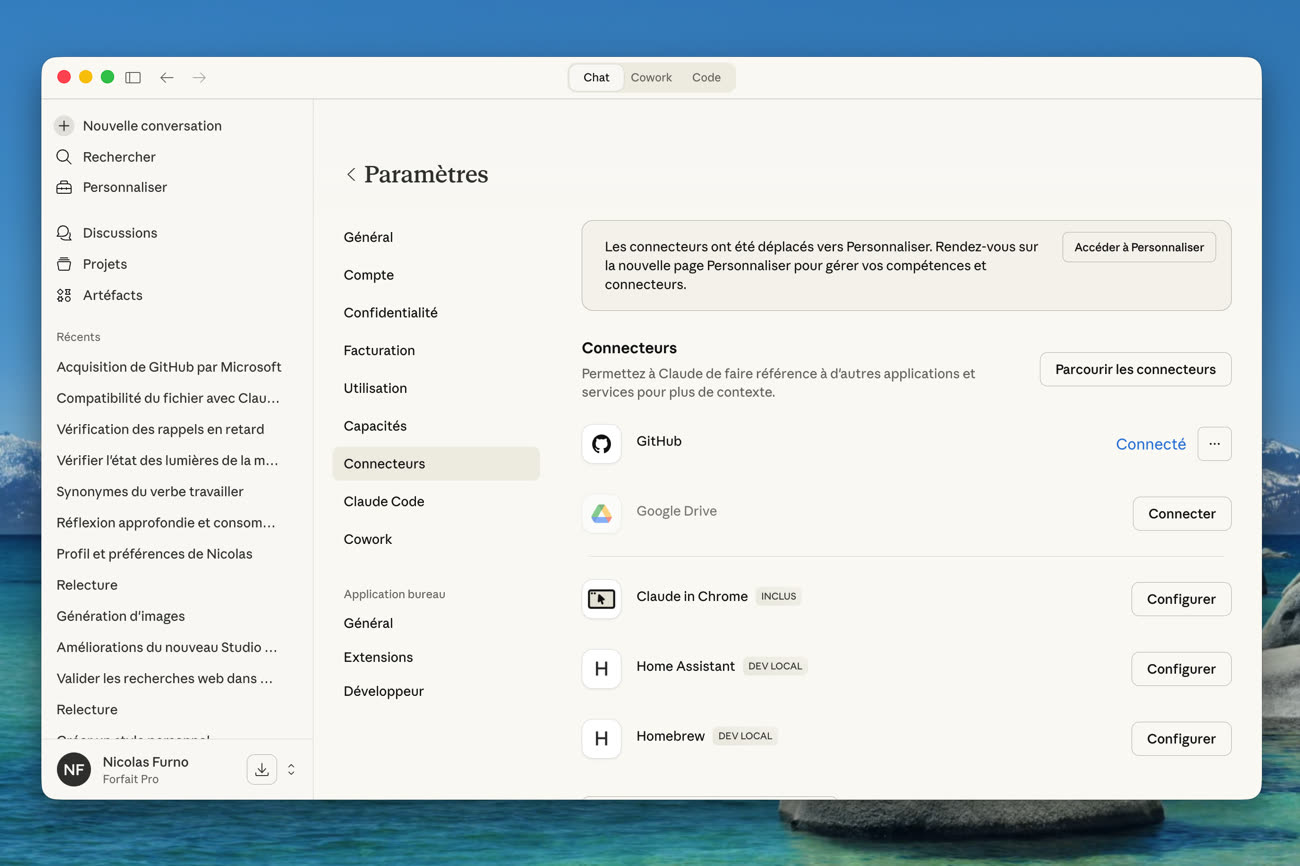
Task: Open Personnaliser via the toolbox icon
Action: tap(64, 188)
